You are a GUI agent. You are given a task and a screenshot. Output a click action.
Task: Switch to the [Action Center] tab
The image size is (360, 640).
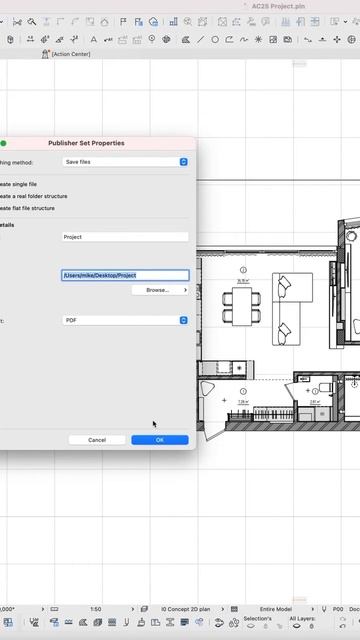pyautogui.click(x=71, y=54)
